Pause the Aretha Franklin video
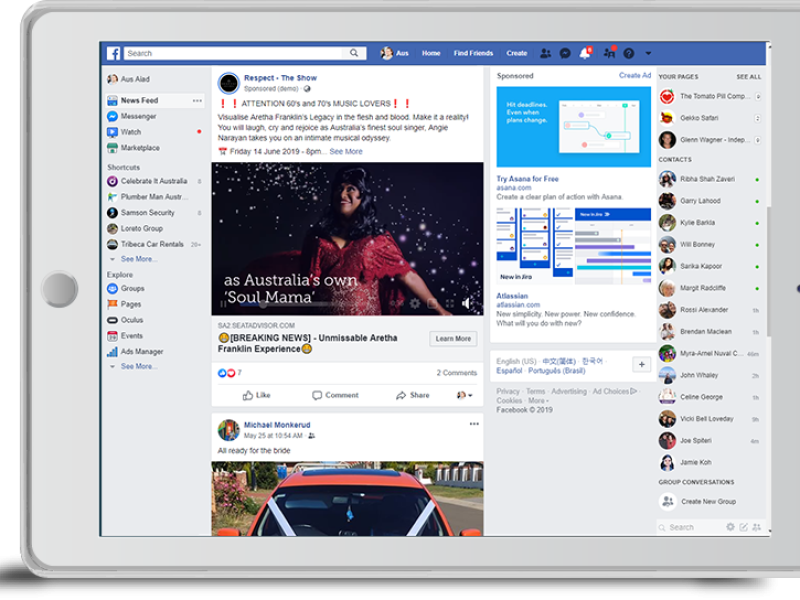800x600 pixels. (223, 304)
